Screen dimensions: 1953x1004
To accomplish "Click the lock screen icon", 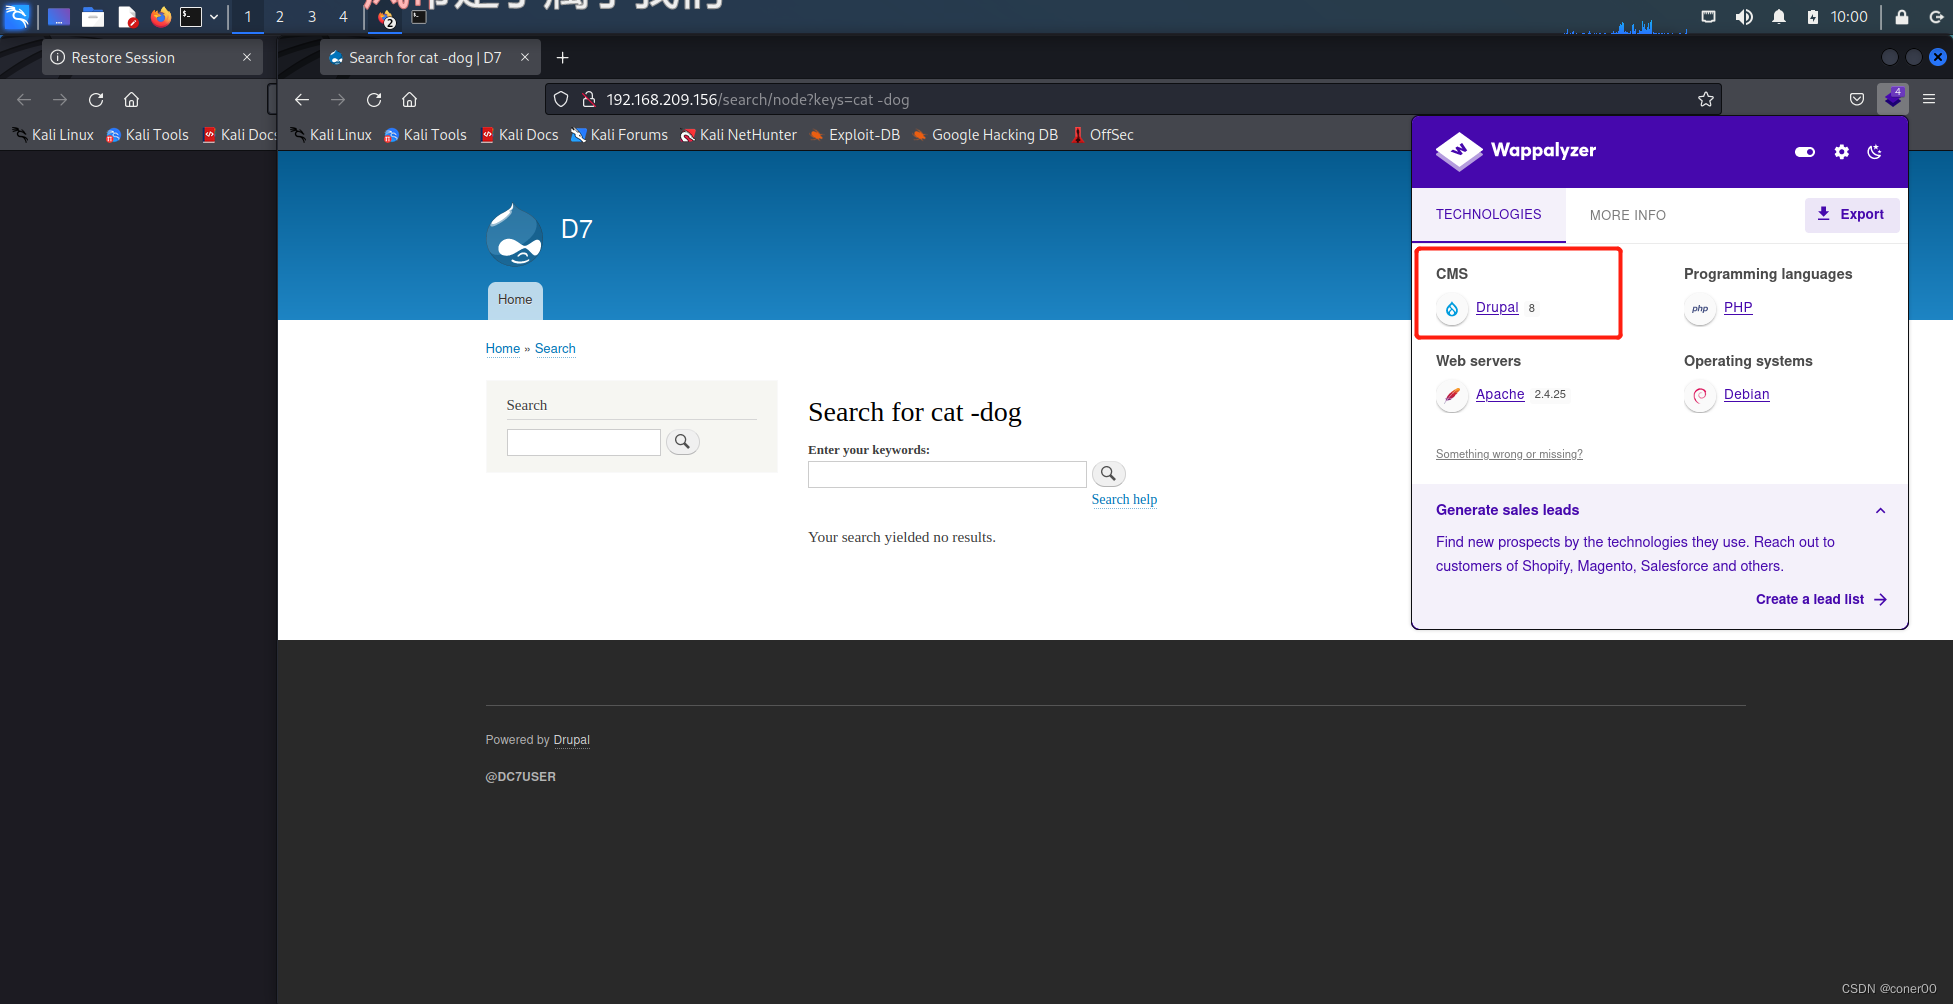I will coord(1902,16).
